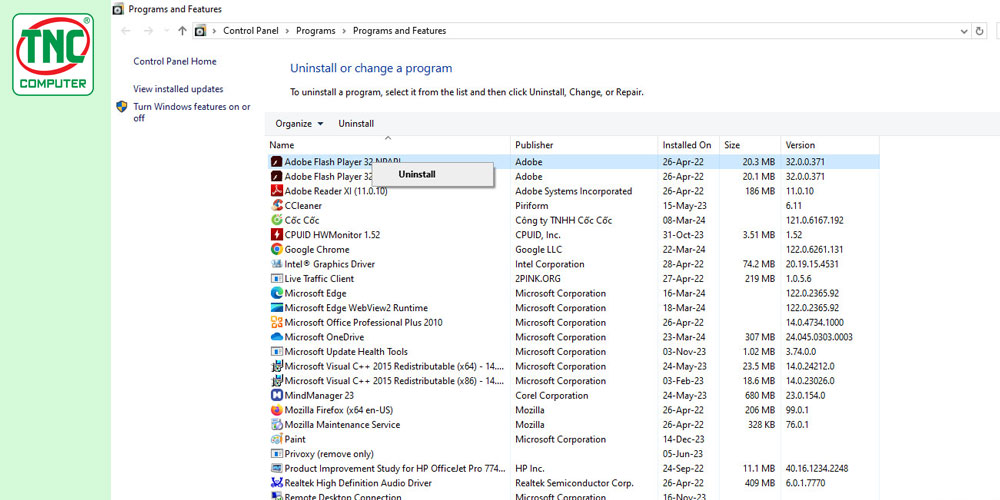This screenshot has height=500, width=1000.
Task: Expand the chevron after Programs breadcrumb
Action: [x=344, y=31]
